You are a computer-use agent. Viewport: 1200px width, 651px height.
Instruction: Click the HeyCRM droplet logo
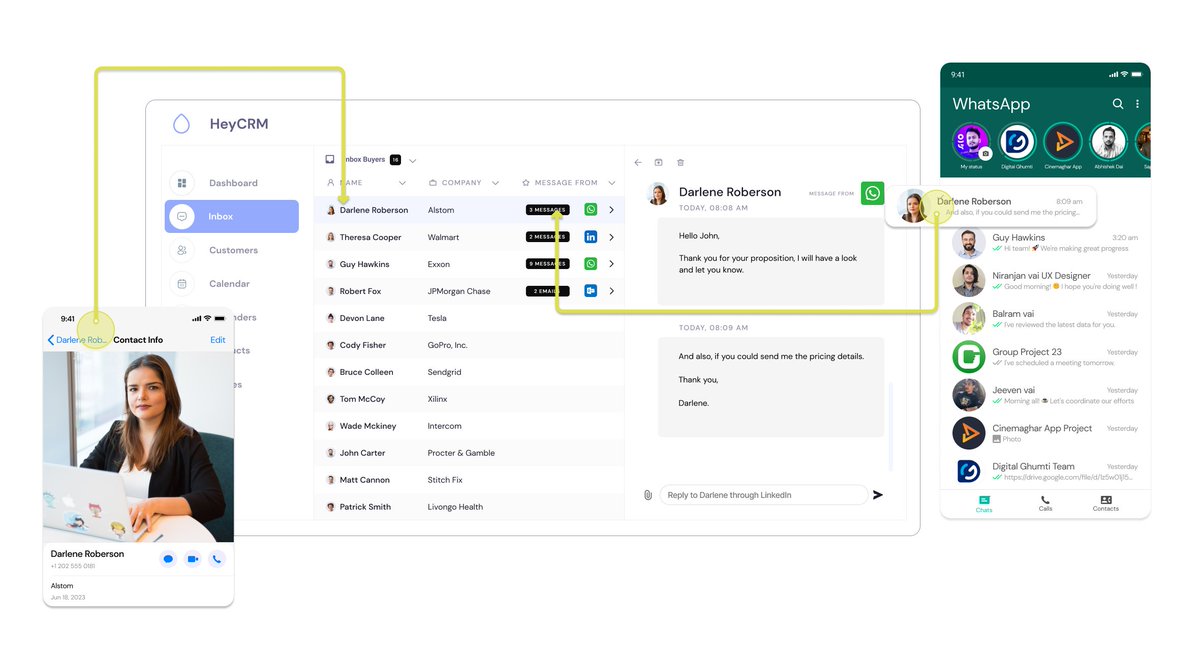[x=181, y=124]
